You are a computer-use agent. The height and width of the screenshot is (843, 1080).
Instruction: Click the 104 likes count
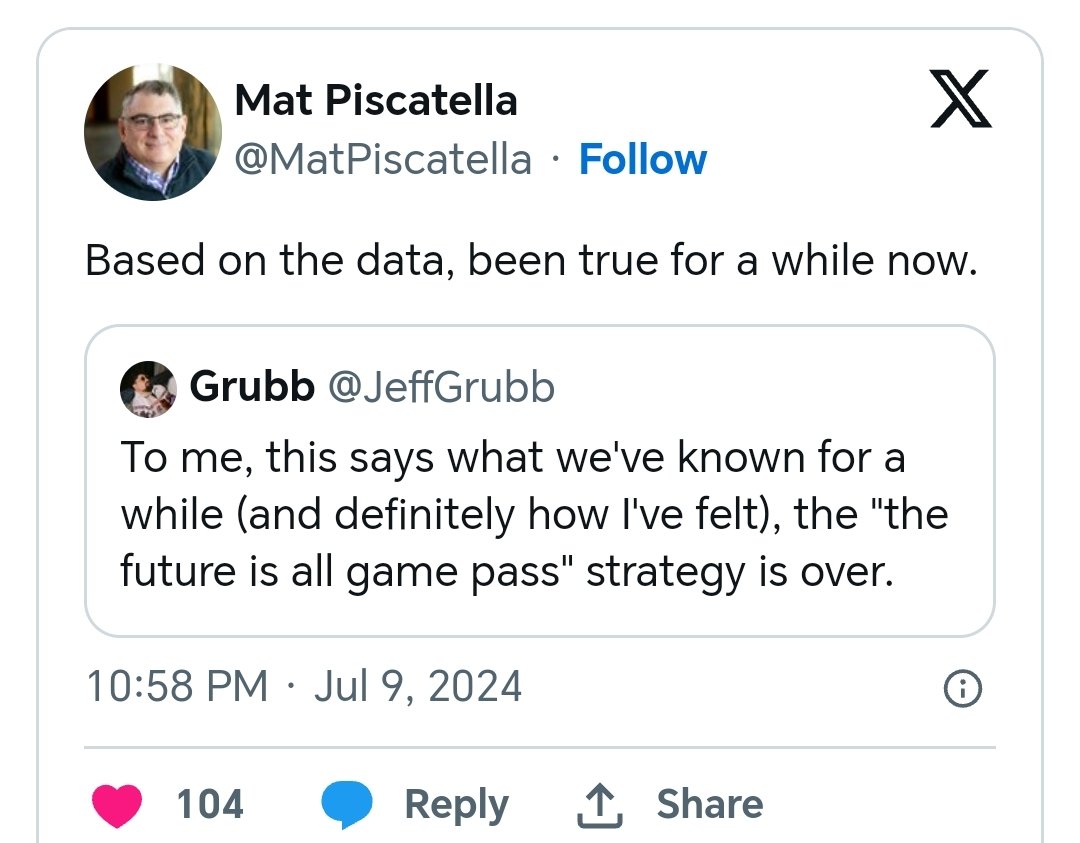[x=210, y=805]
